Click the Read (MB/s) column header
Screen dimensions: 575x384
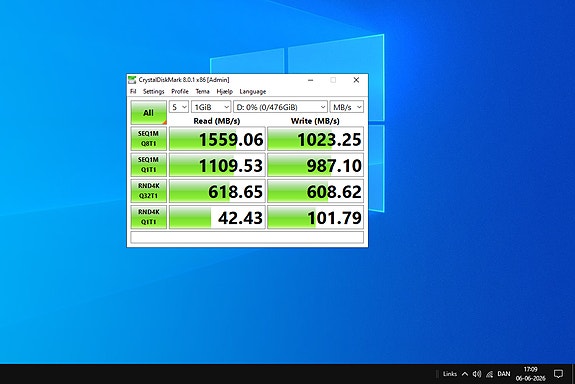(x=217, y=121)
